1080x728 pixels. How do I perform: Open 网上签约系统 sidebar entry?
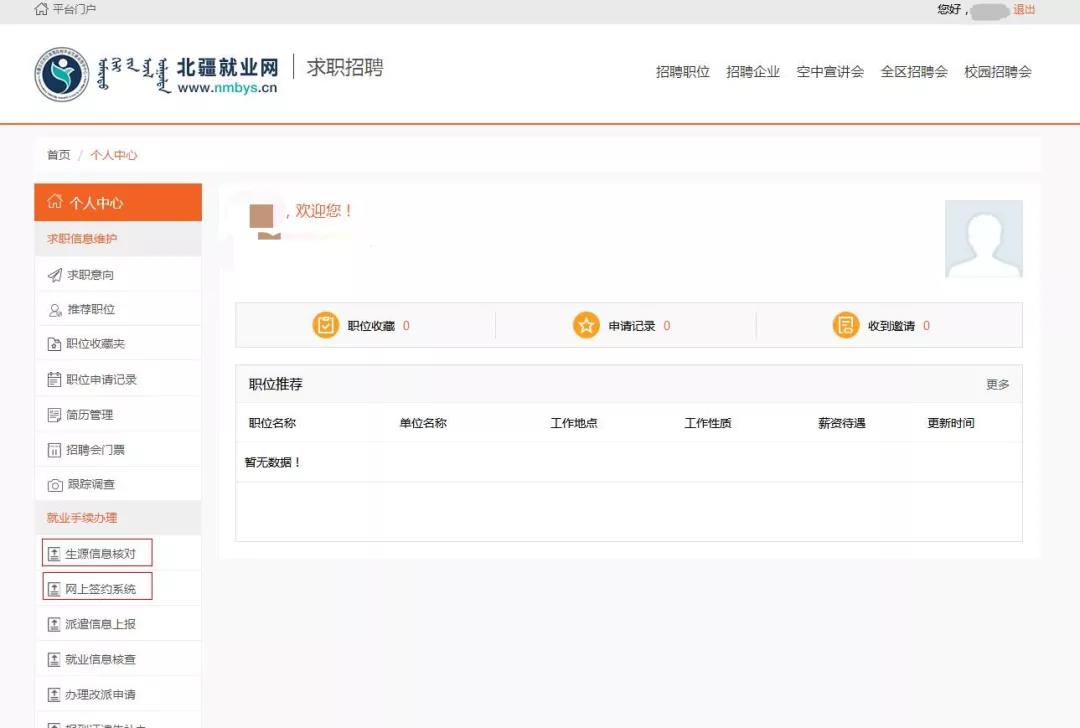99,589
